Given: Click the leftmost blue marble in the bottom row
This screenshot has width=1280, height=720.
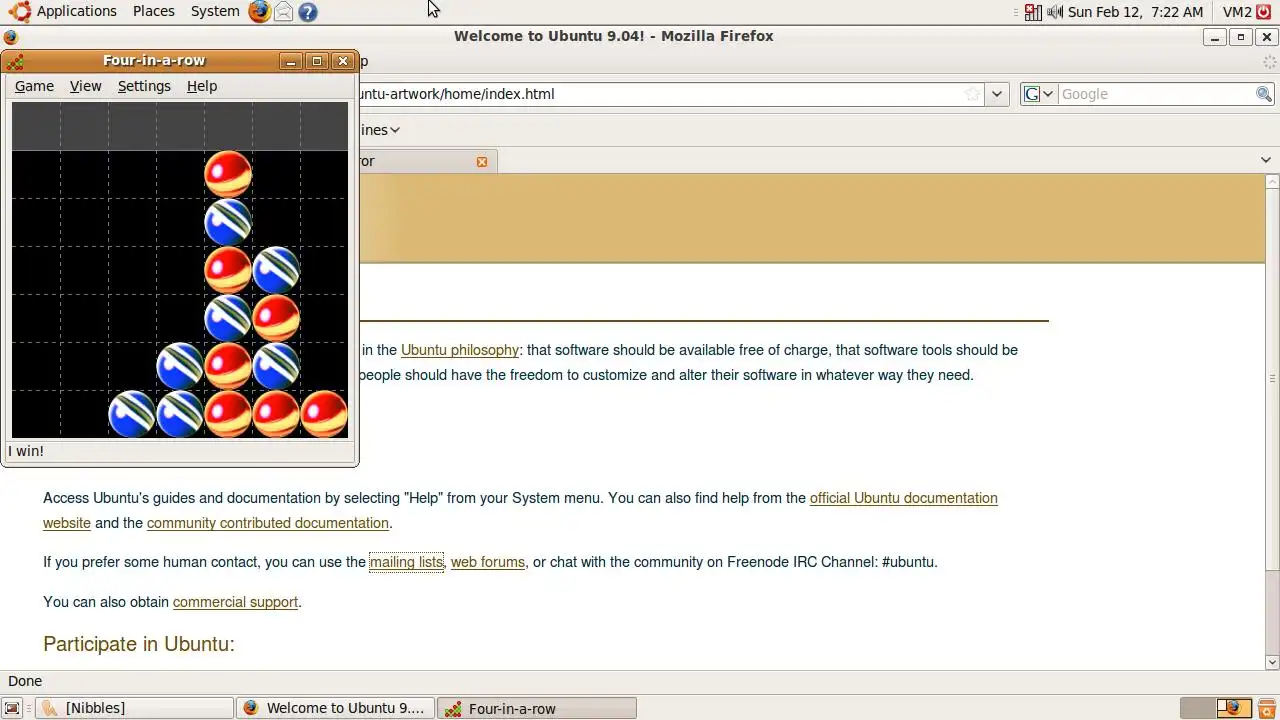Looking at the screenshot, I should coord(132,414).
